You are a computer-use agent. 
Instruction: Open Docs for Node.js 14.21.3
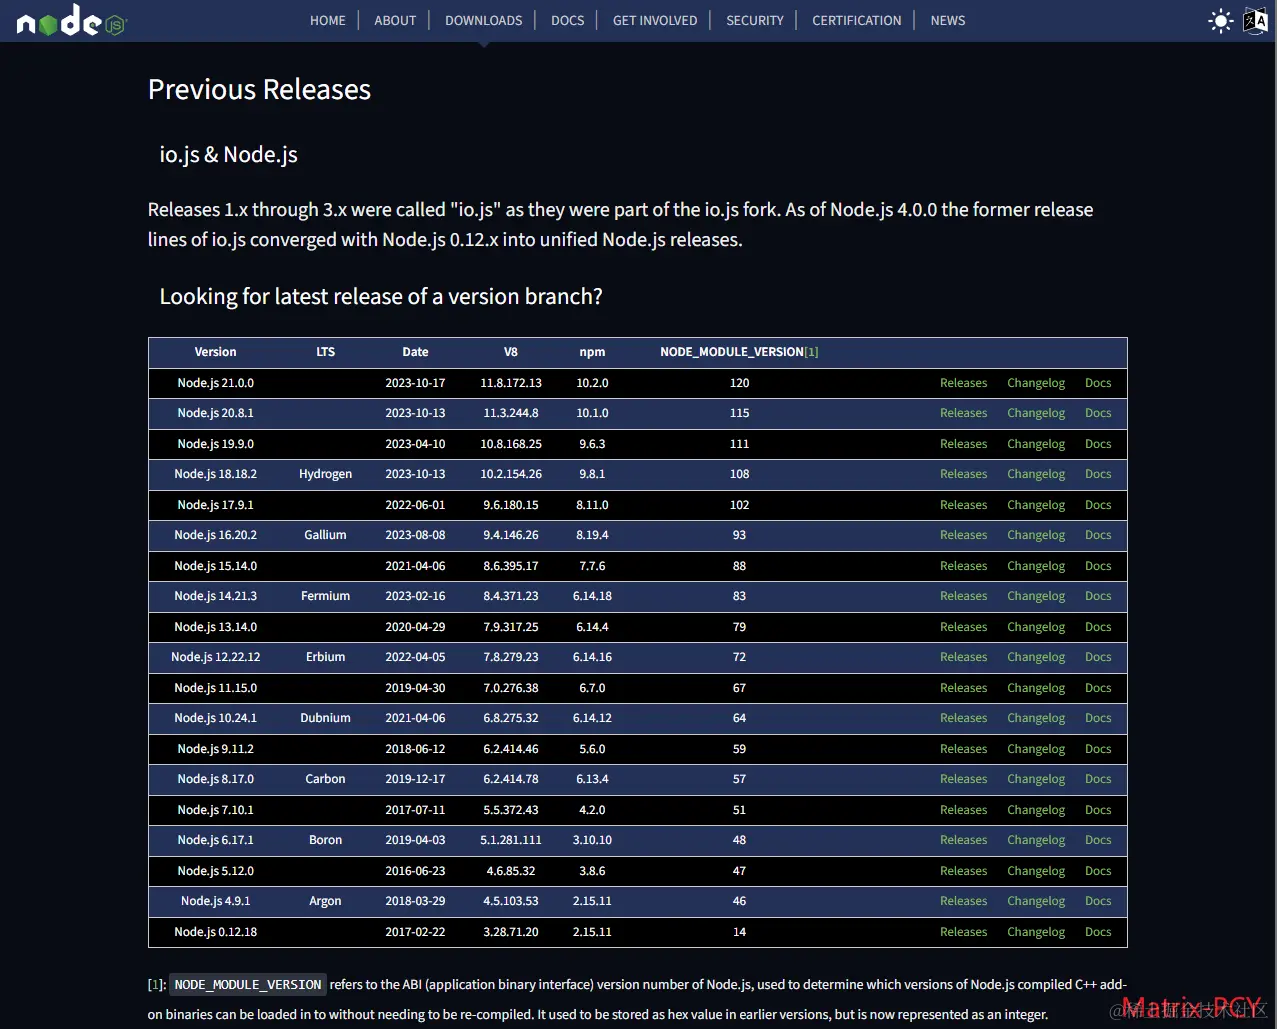1098,596
